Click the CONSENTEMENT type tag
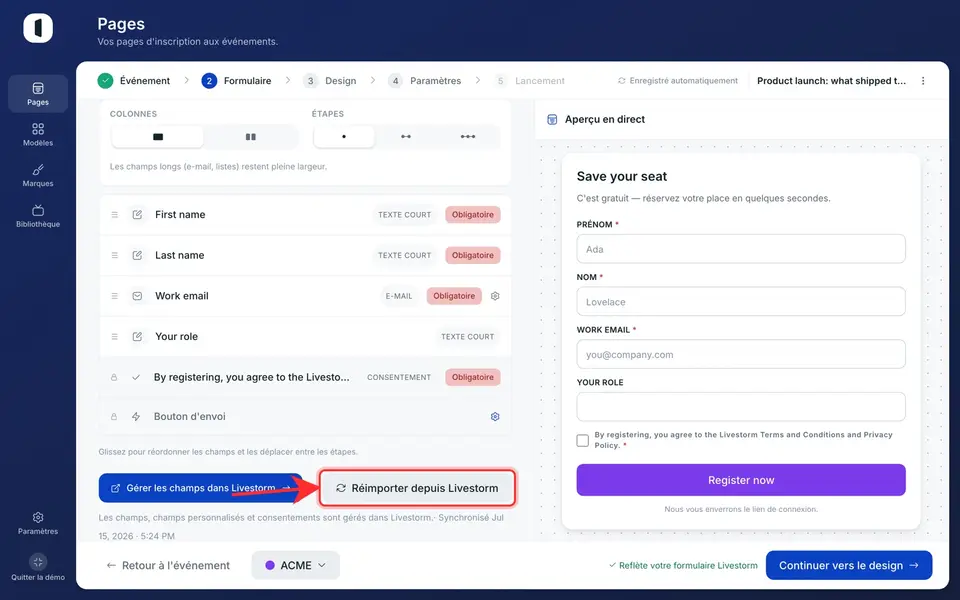The image size is (960, 600). 399,377
